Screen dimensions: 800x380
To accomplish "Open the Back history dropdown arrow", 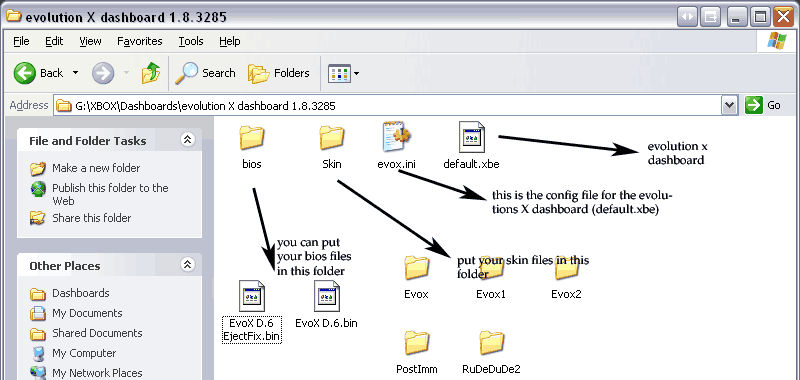I will pos(76,73).
